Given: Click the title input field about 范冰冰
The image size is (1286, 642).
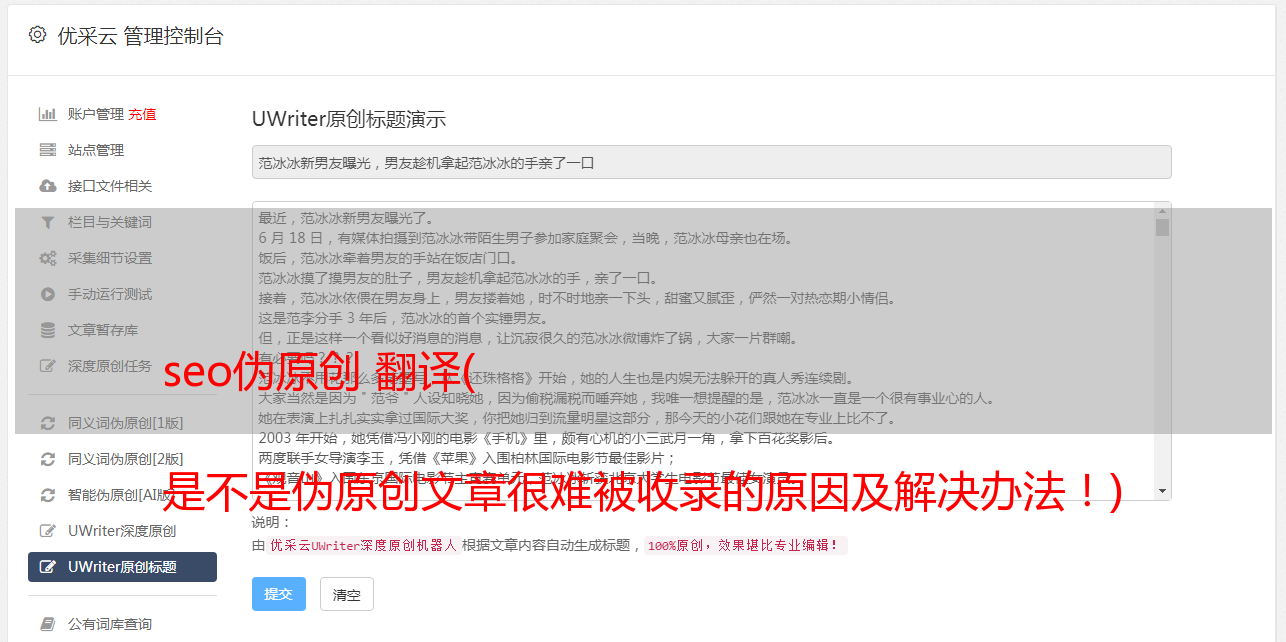Looking at the screenshot, I should coord(712,162).
